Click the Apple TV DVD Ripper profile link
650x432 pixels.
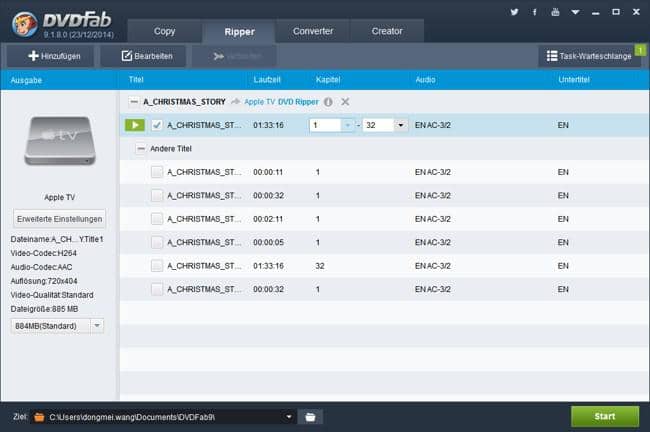point(281,102)
